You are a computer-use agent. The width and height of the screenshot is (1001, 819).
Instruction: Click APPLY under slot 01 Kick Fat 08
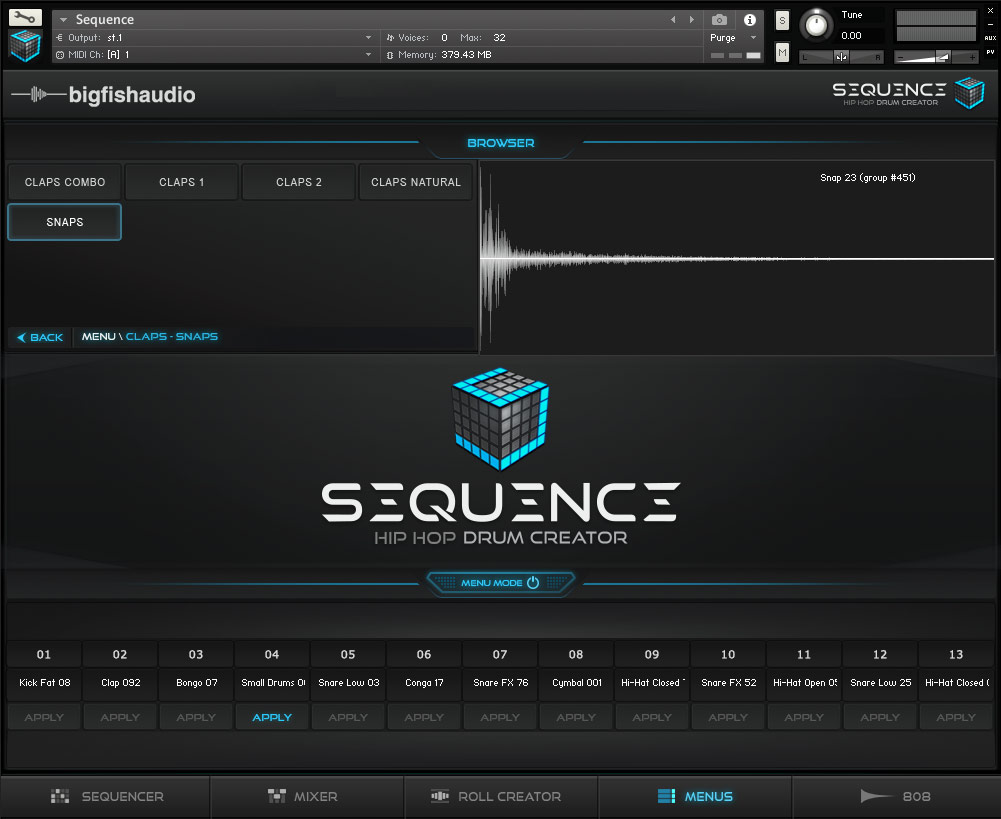pyautogui.click(x=44, y=717)
